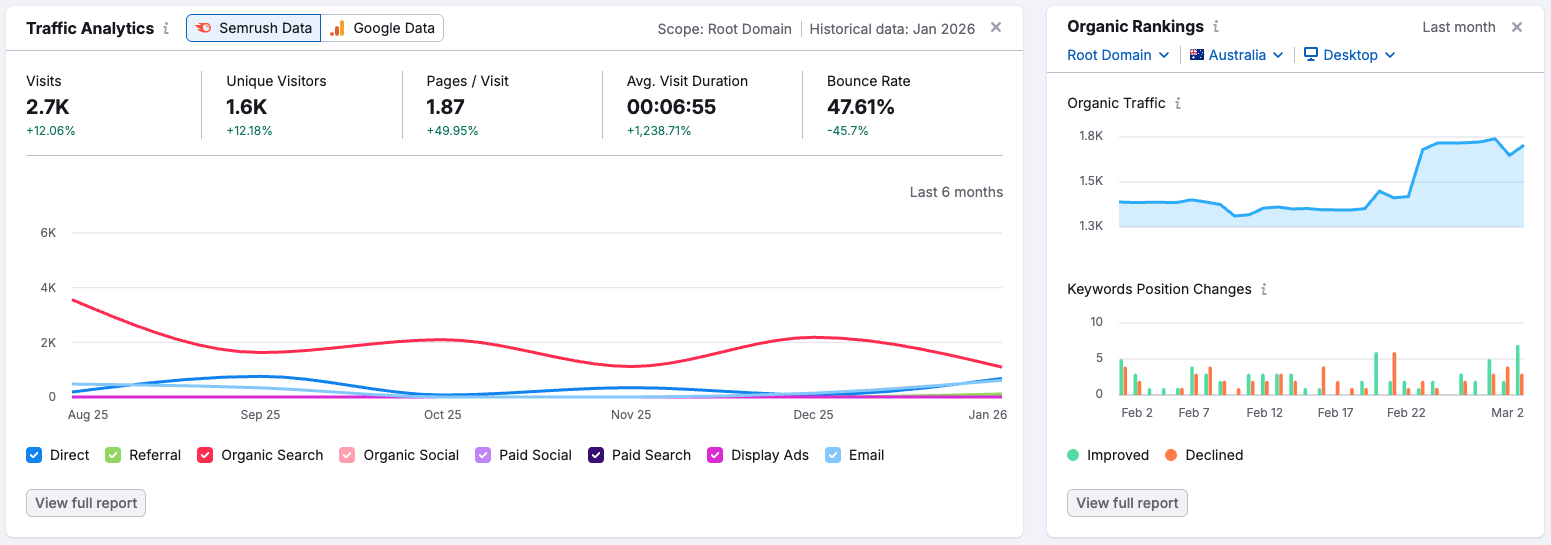Toggle the Paid Search checkbox
This screenshot has height=545, width=1551.
coord(596,455)
